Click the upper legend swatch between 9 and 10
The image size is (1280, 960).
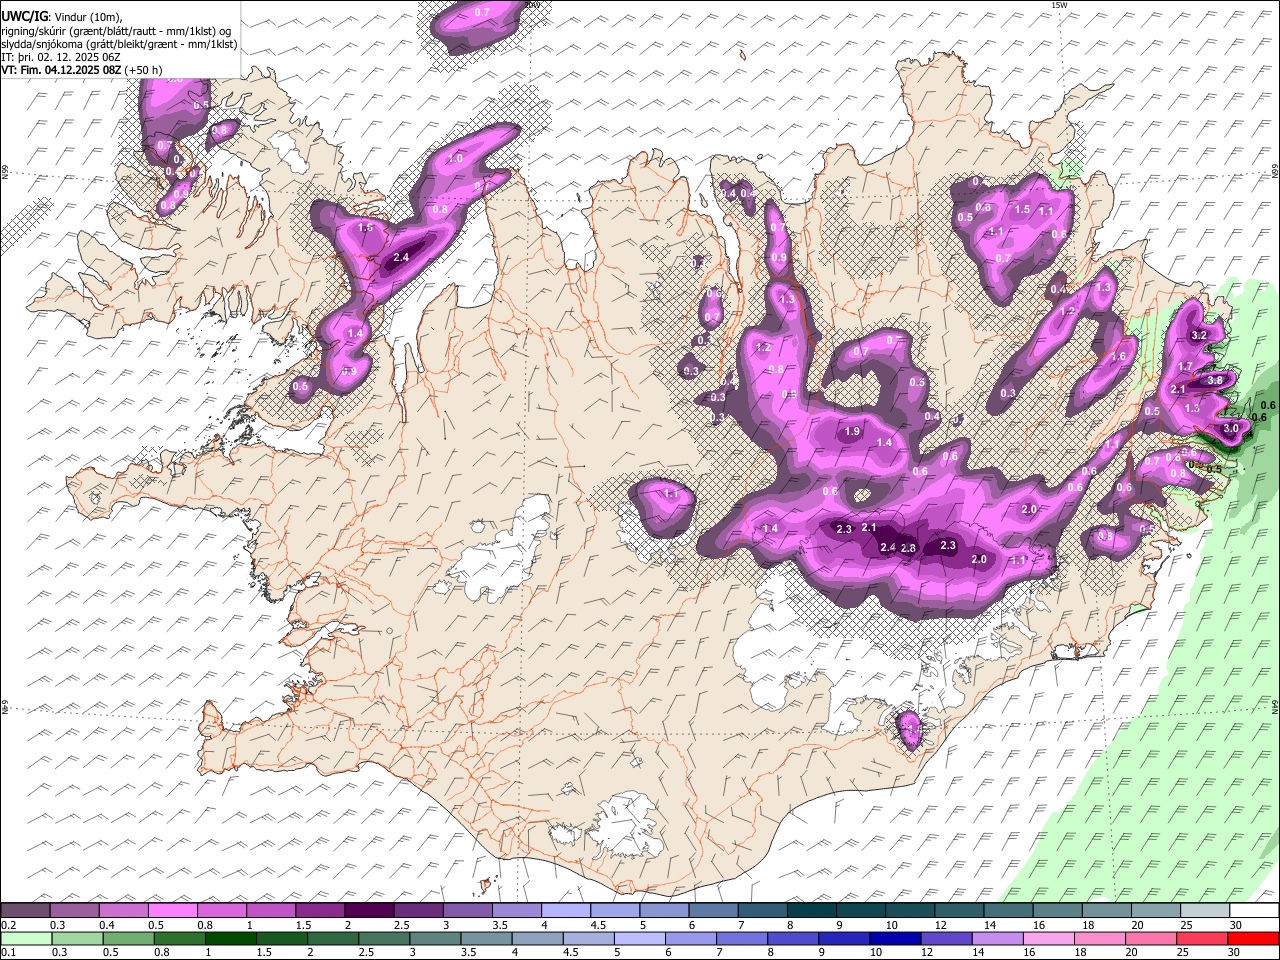(862, 911)
